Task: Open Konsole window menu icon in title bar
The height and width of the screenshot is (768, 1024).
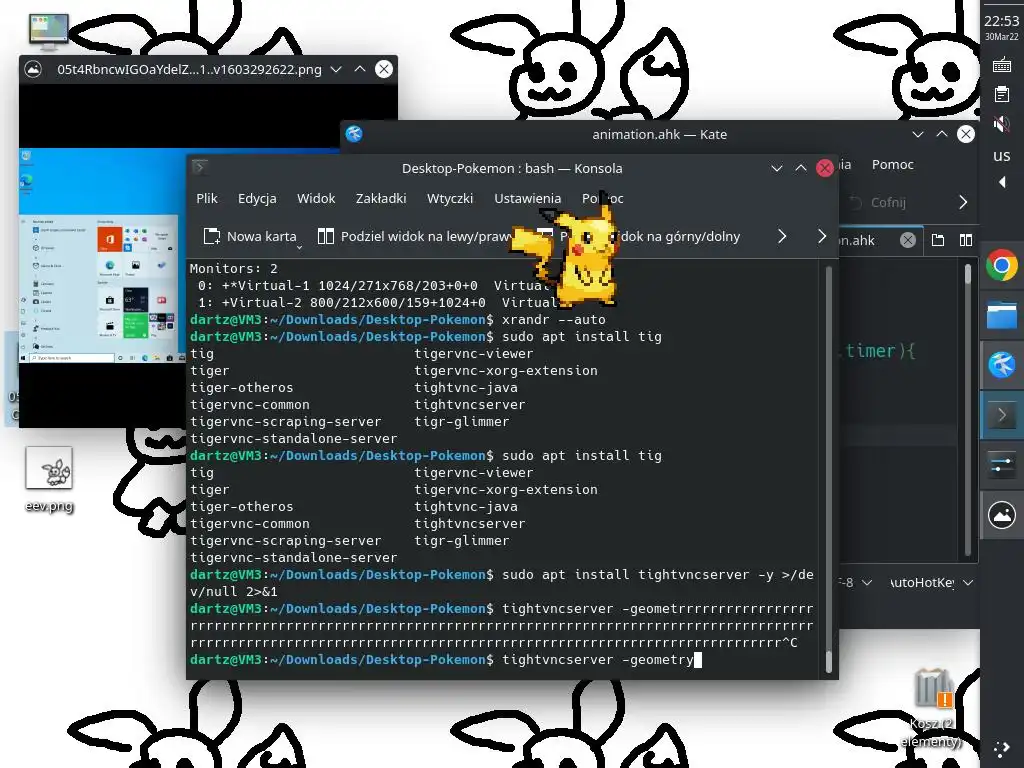Action: (x=200, y=168)
